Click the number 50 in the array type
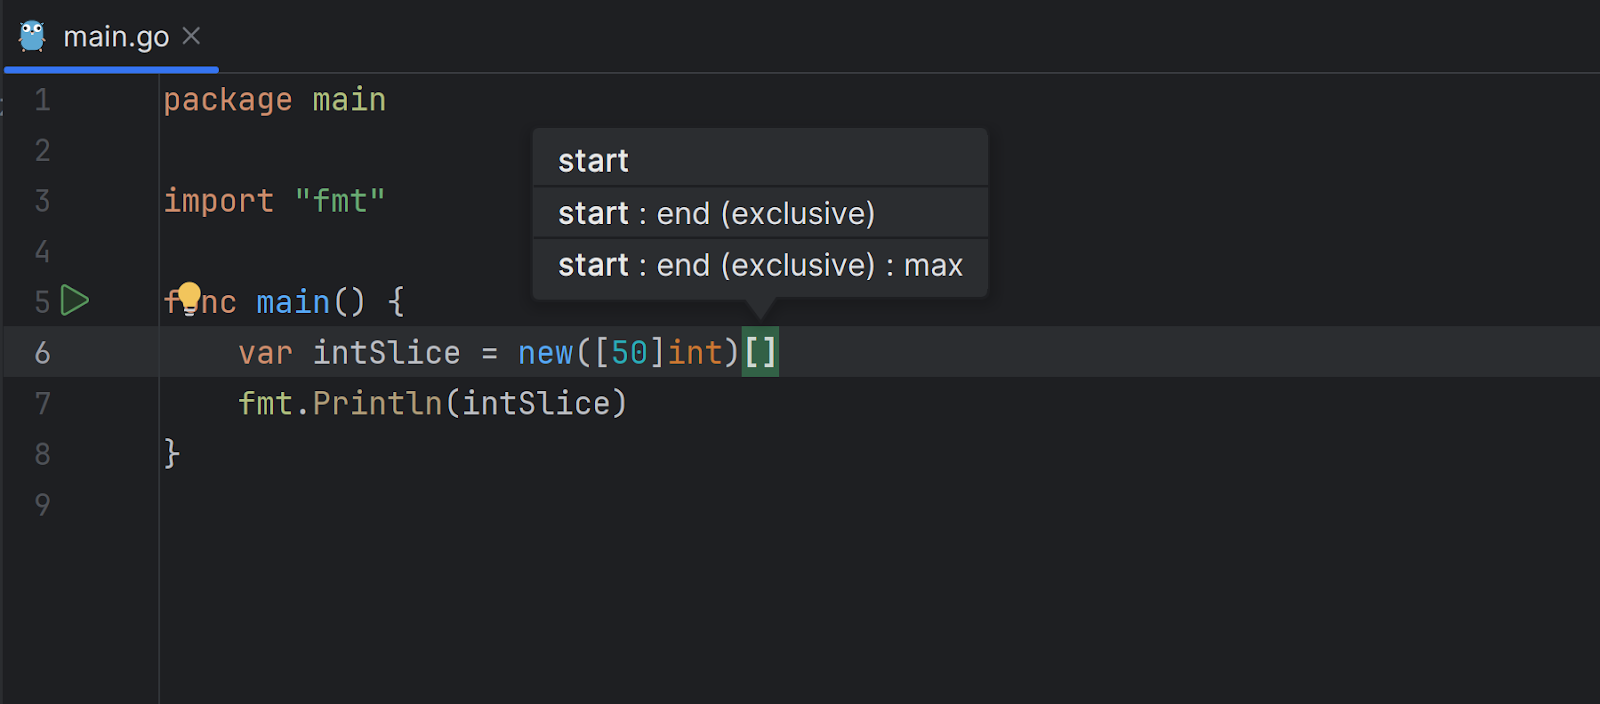 click(630, 353)
